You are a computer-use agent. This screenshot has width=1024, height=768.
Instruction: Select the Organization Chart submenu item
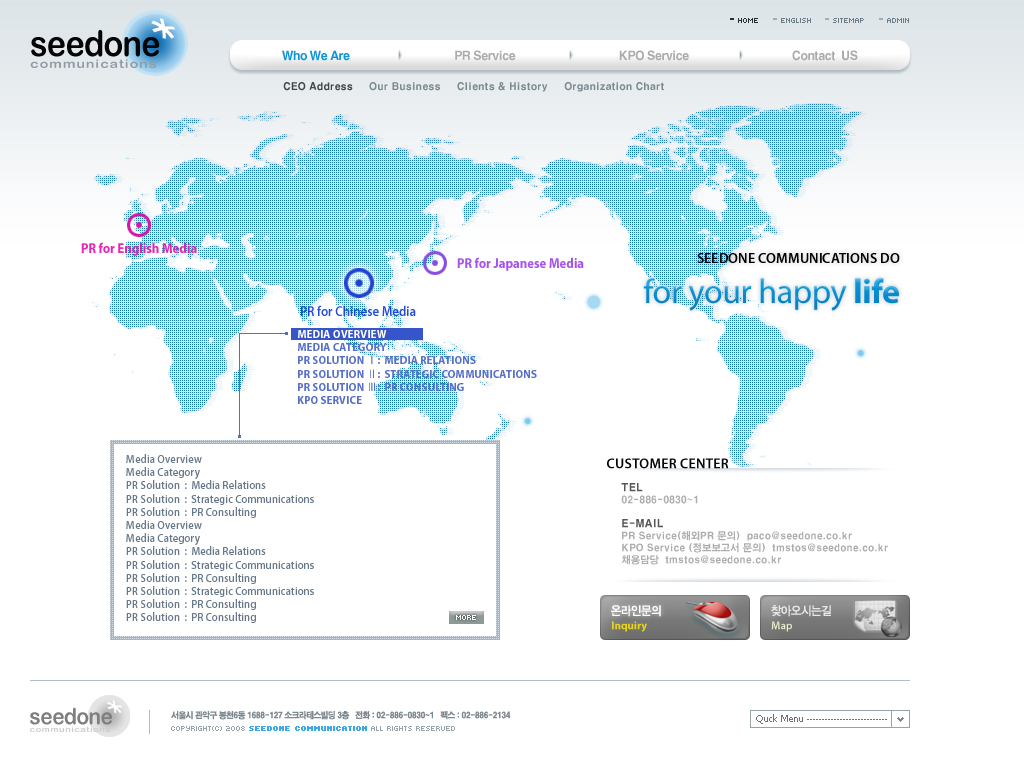614,87
